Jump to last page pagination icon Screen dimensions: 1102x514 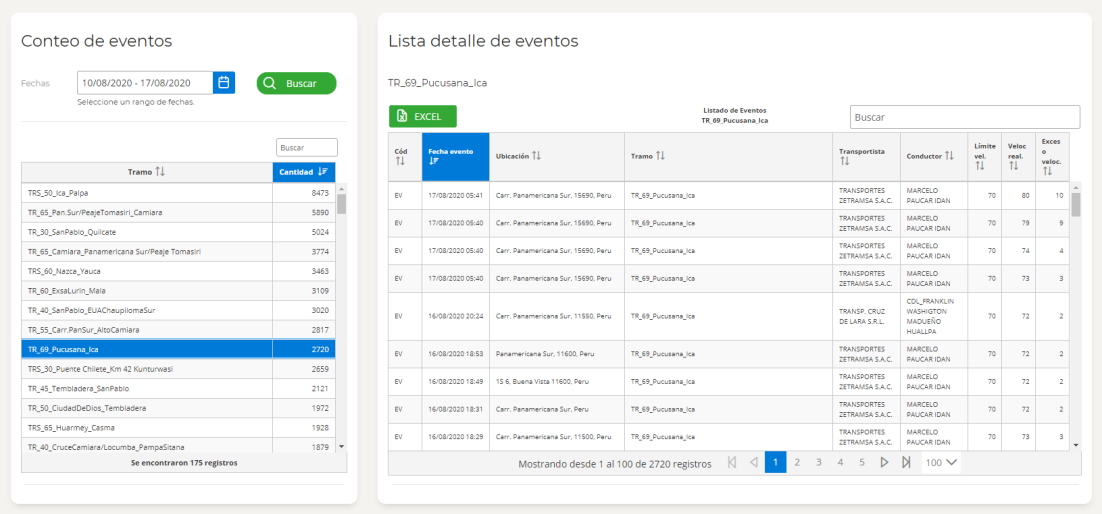tap(906, 463)
